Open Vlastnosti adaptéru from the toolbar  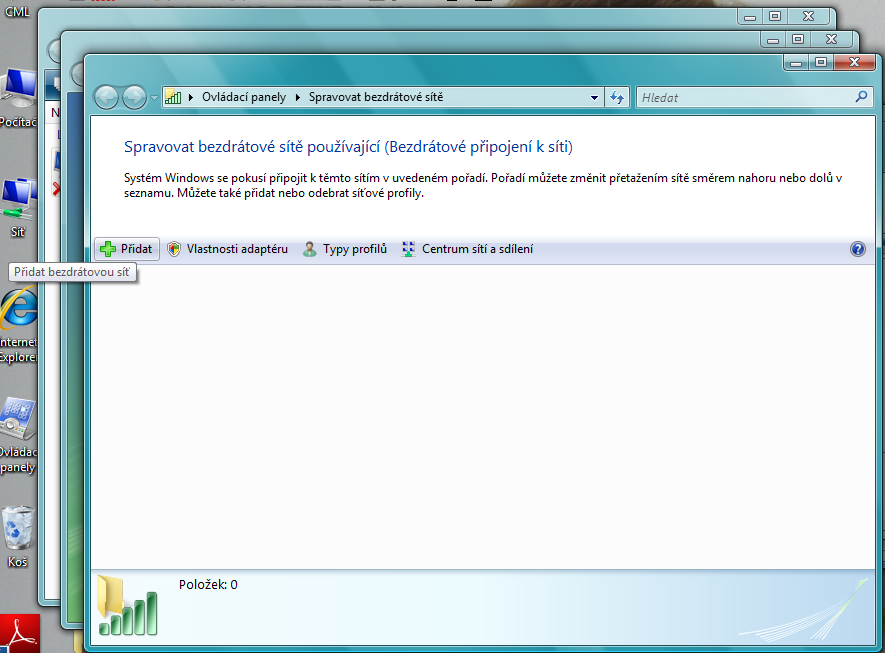[x=227, y=249]
